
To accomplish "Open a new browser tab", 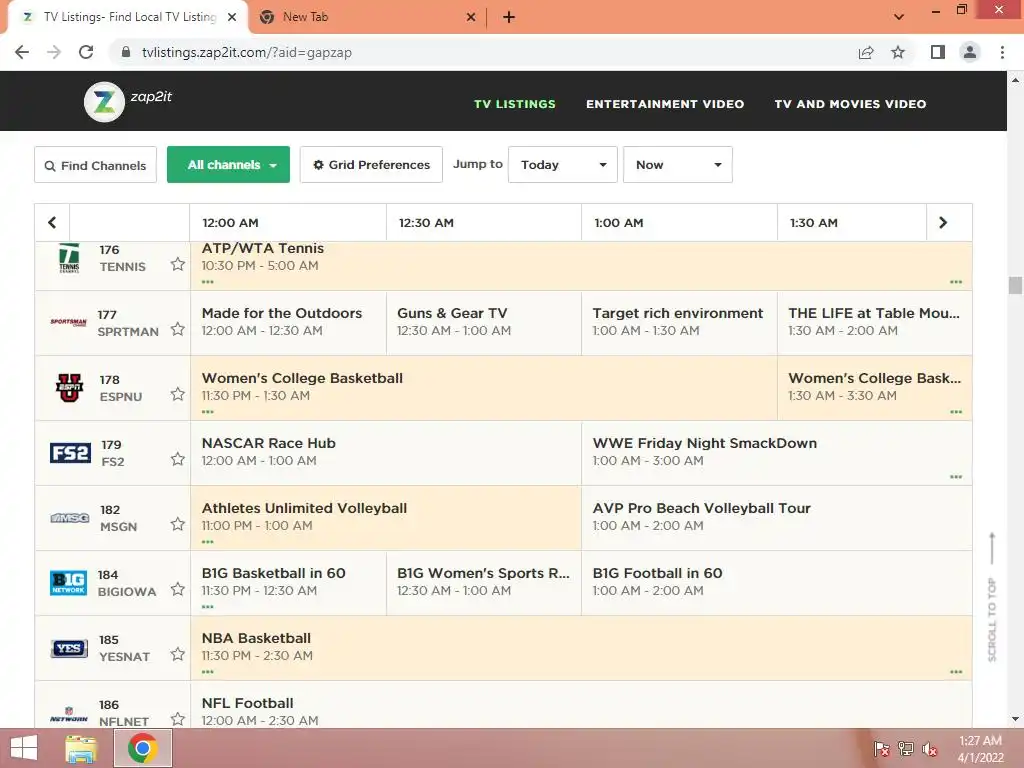I will [x=509, y=18].
